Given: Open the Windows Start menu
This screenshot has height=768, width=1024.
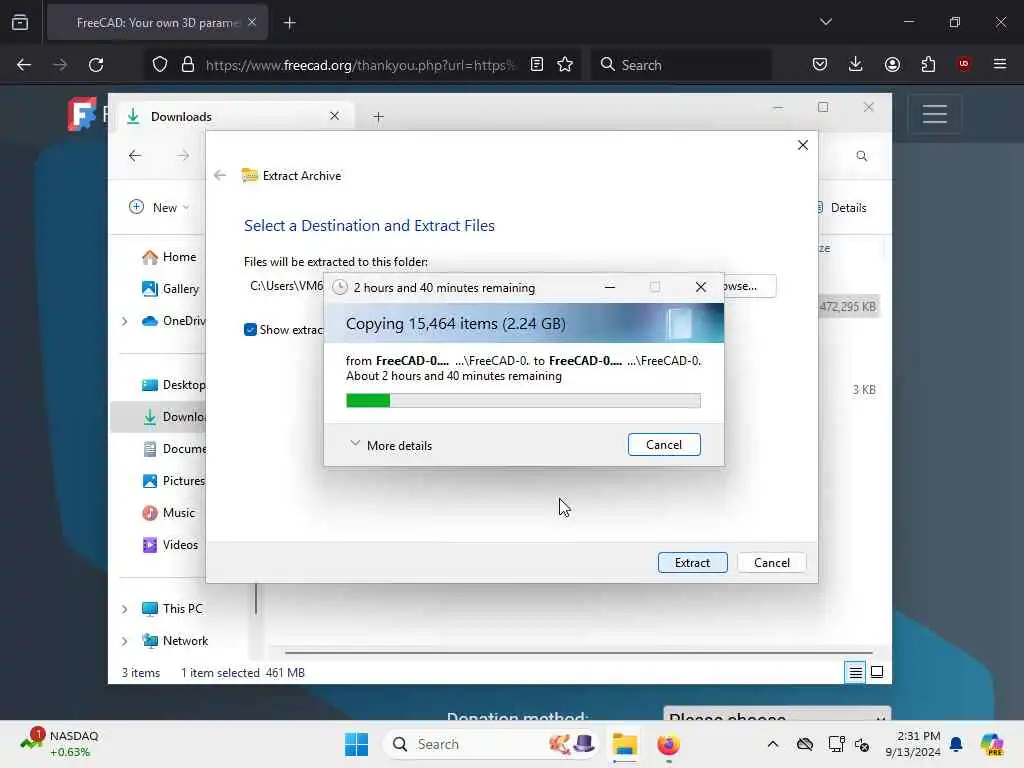Looking at the screenshot, I should click(357, 744).
